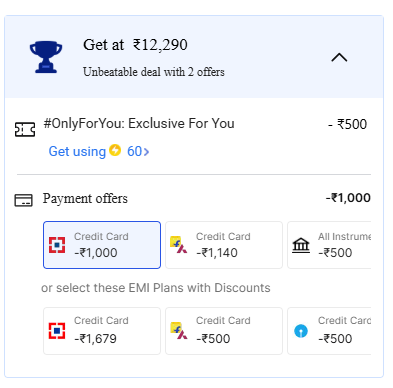The width and height of the screenshot is (393, 388).
Task: Choose HDFC EMI plan -₹1,679
Action: coord(102,331)
